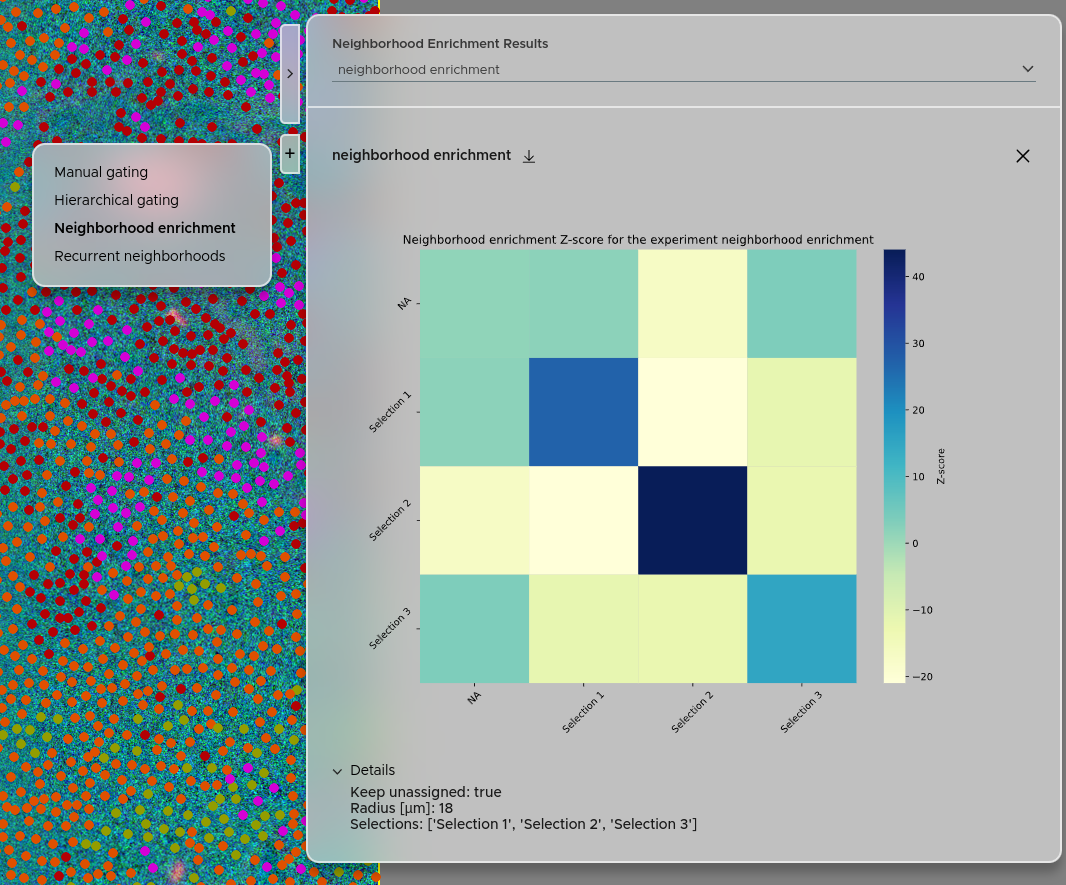Viewport: 1066px width, 885px height.
Task: Select the Neighborhood enrichment menu entry
Action: point(145,228)
